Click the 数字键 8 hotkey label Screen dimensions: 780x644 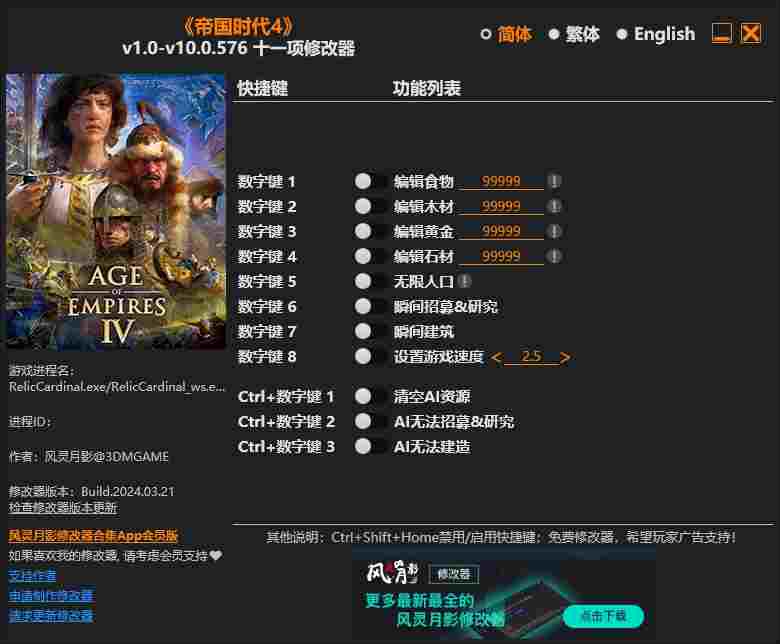267,357
